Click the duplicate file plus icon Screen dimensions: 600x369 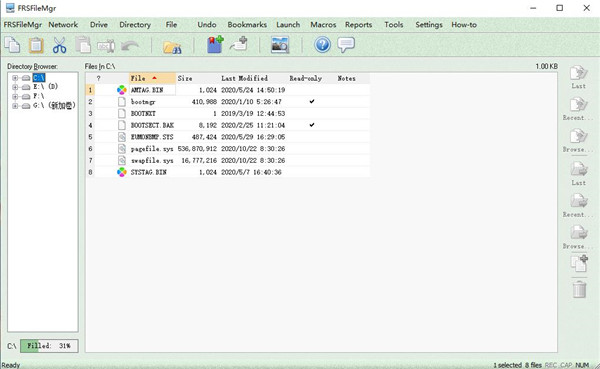(579, 264)
